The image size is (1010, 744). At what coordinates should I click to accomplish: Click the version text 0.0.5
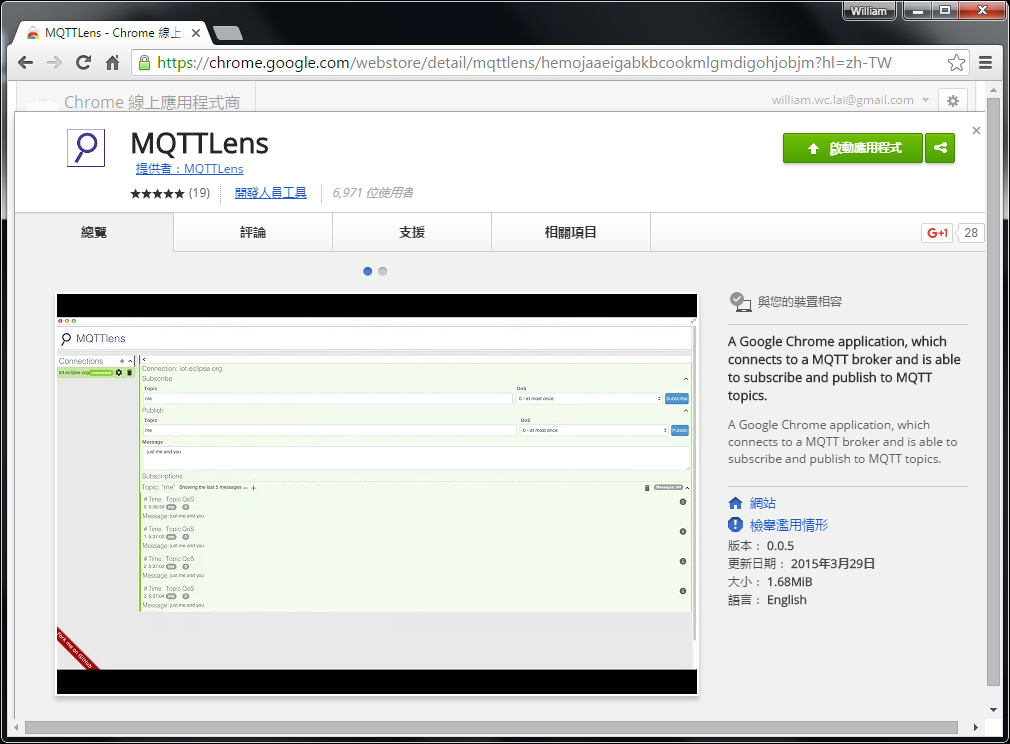pos(780,546)
